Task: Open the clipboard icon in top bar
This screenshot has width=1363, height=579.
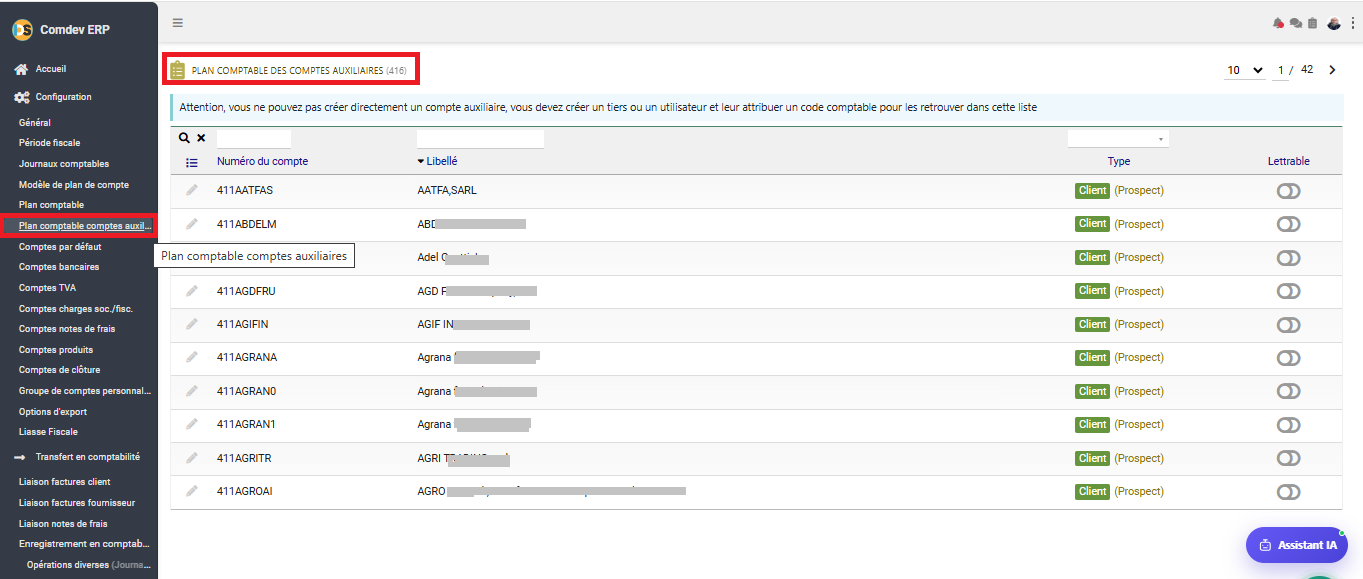Action: coord(1312,23)
